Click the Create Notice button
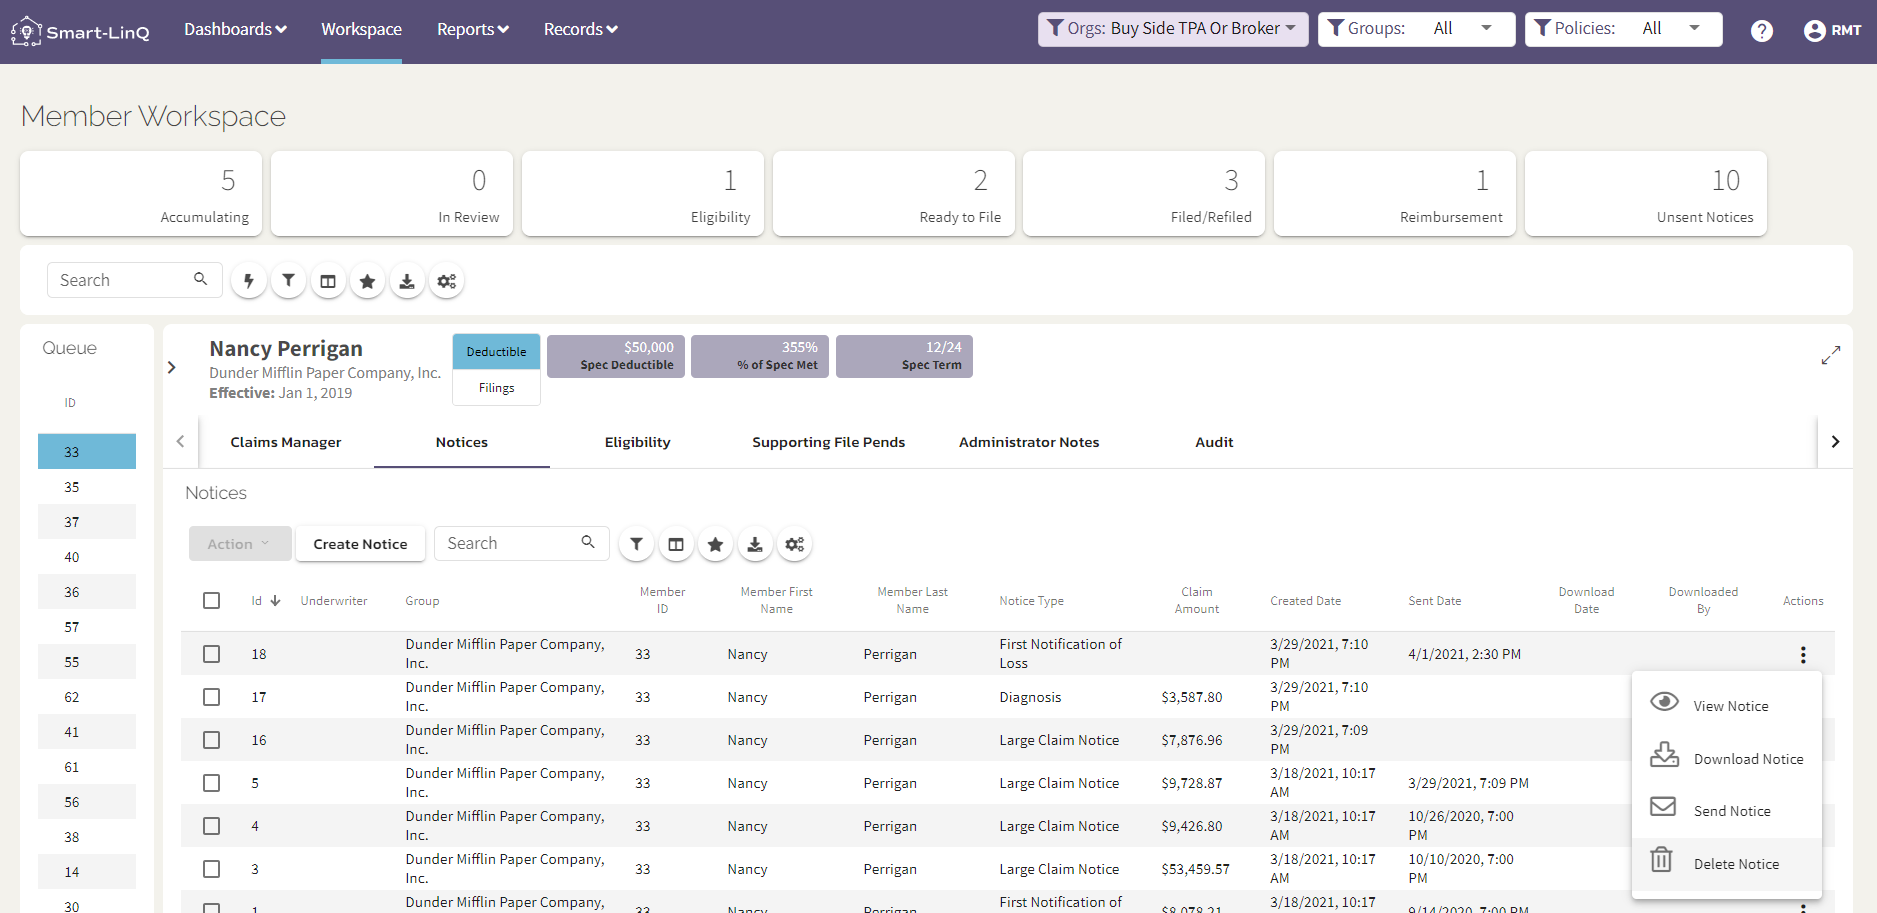Screen dimensions: 1877x913 tap(360, 544)
